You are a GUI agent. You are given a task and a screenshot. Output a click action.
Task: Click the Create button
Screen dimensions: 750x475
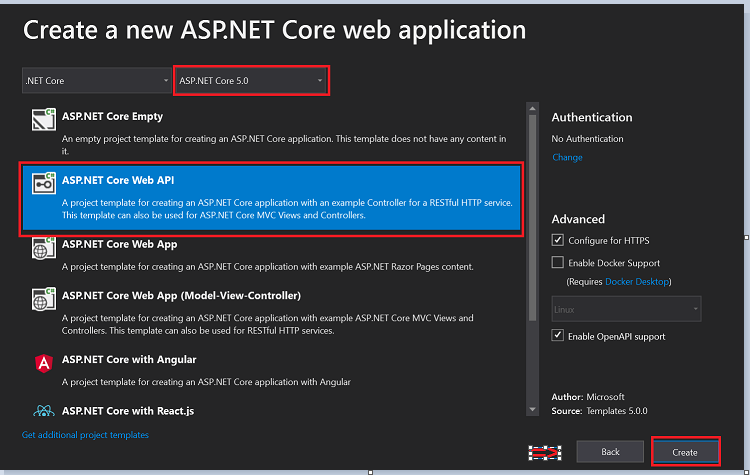pos(685,452)
